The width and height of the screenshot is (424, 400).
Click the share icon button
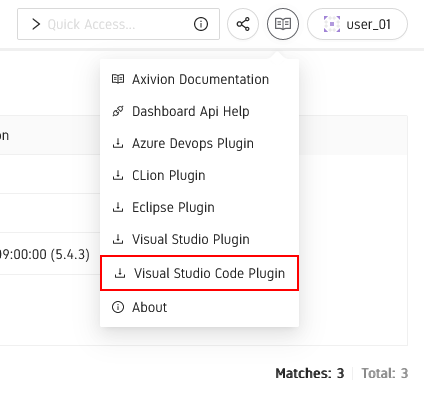[243, 24]
